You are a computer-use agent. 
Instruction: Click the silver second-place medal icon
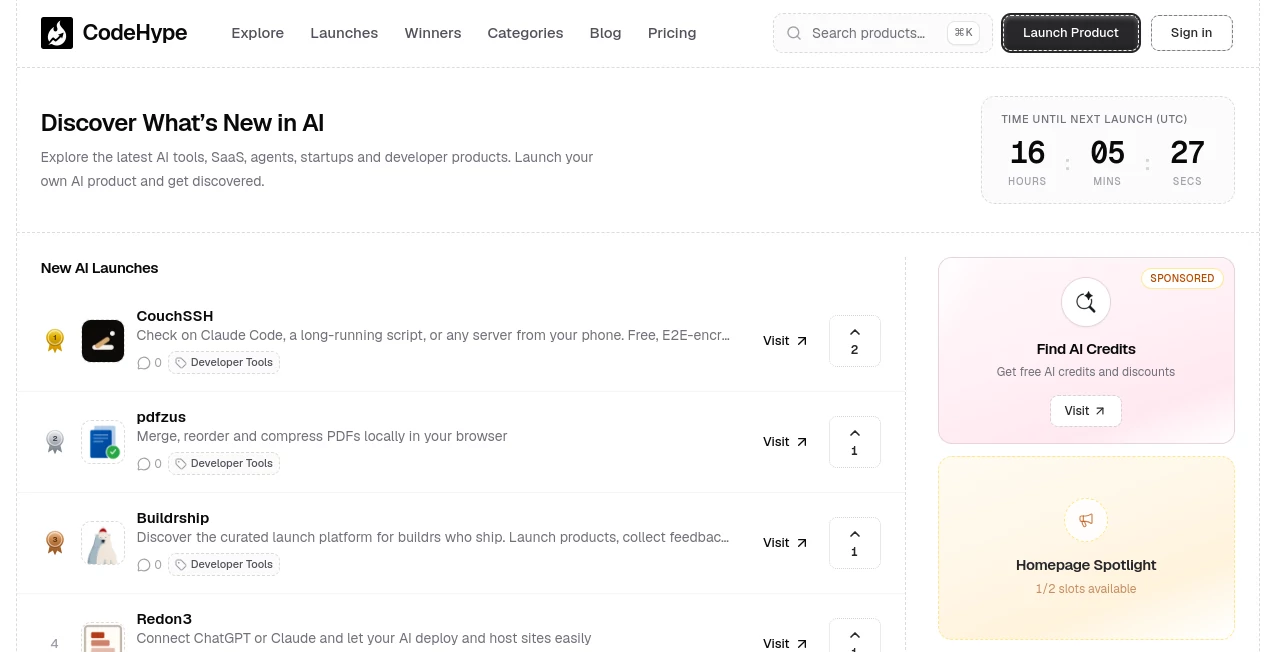click(55, 442)
